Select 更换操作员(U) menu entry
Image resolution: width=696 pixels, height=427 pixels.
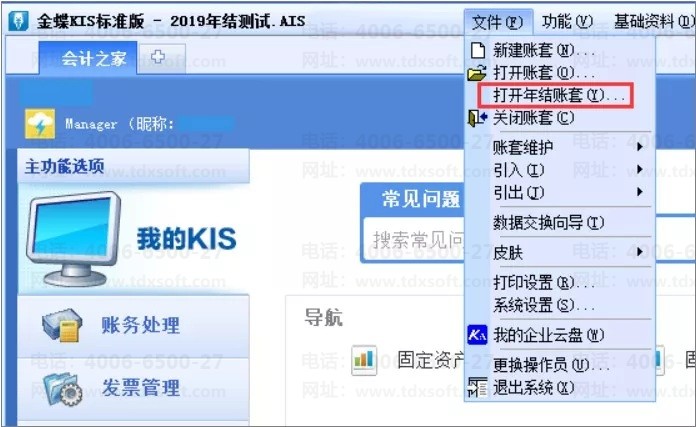pyautogui.click(x=551, y=365)
